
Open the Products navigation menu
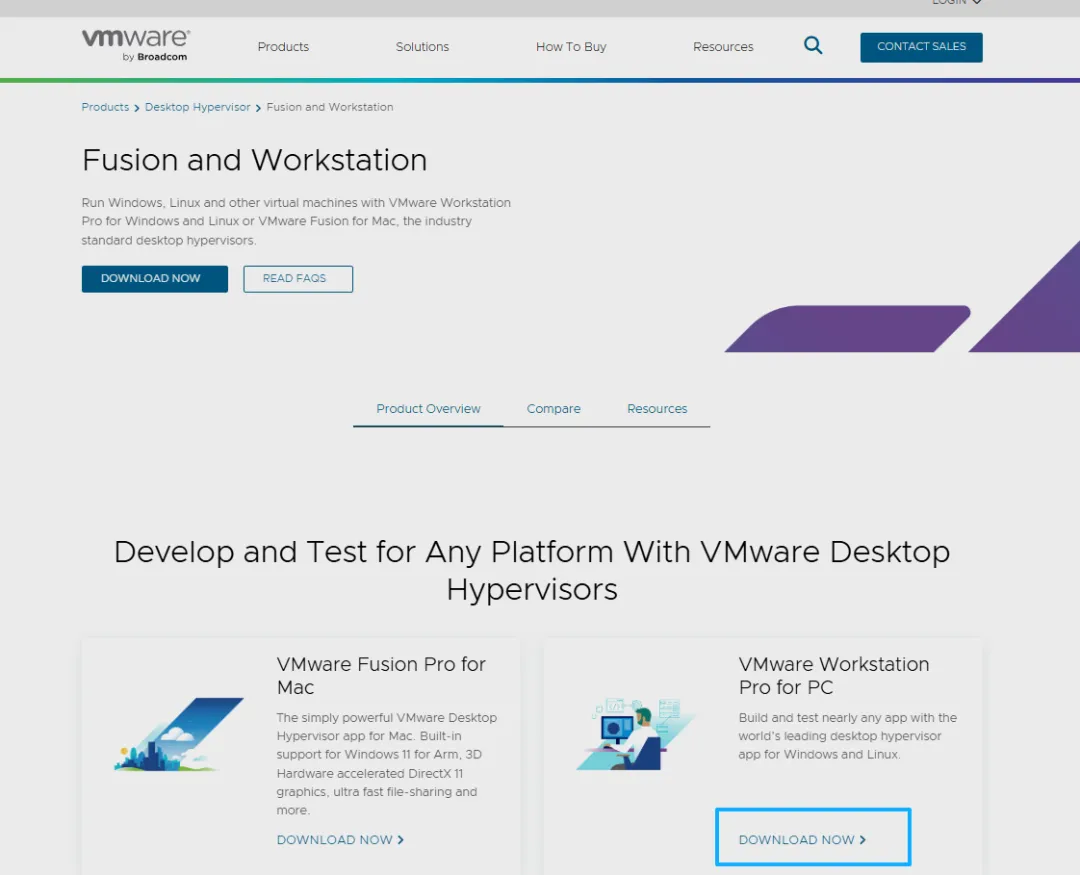coord(283,47)
